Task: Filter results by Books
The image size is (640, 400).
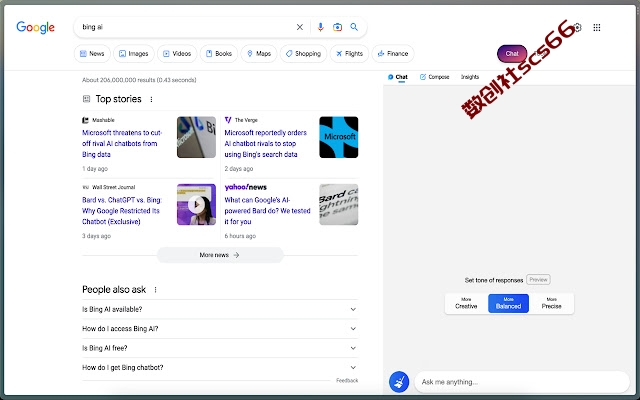Action: click(219, 53)
